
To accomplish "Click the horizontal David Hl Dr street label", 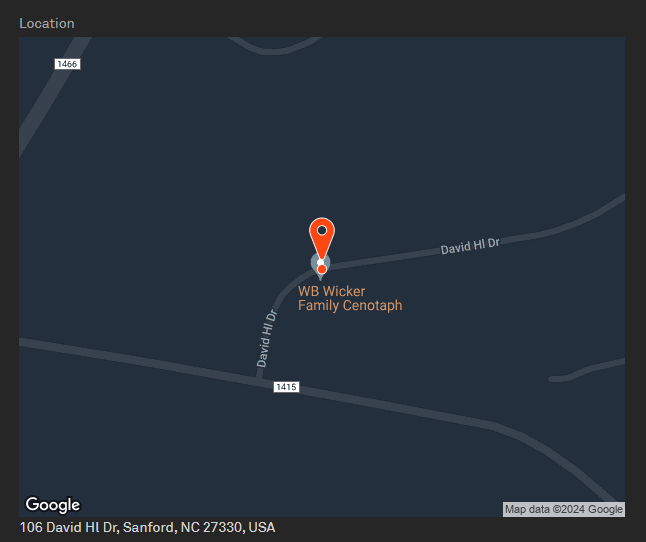I will 470,246.
